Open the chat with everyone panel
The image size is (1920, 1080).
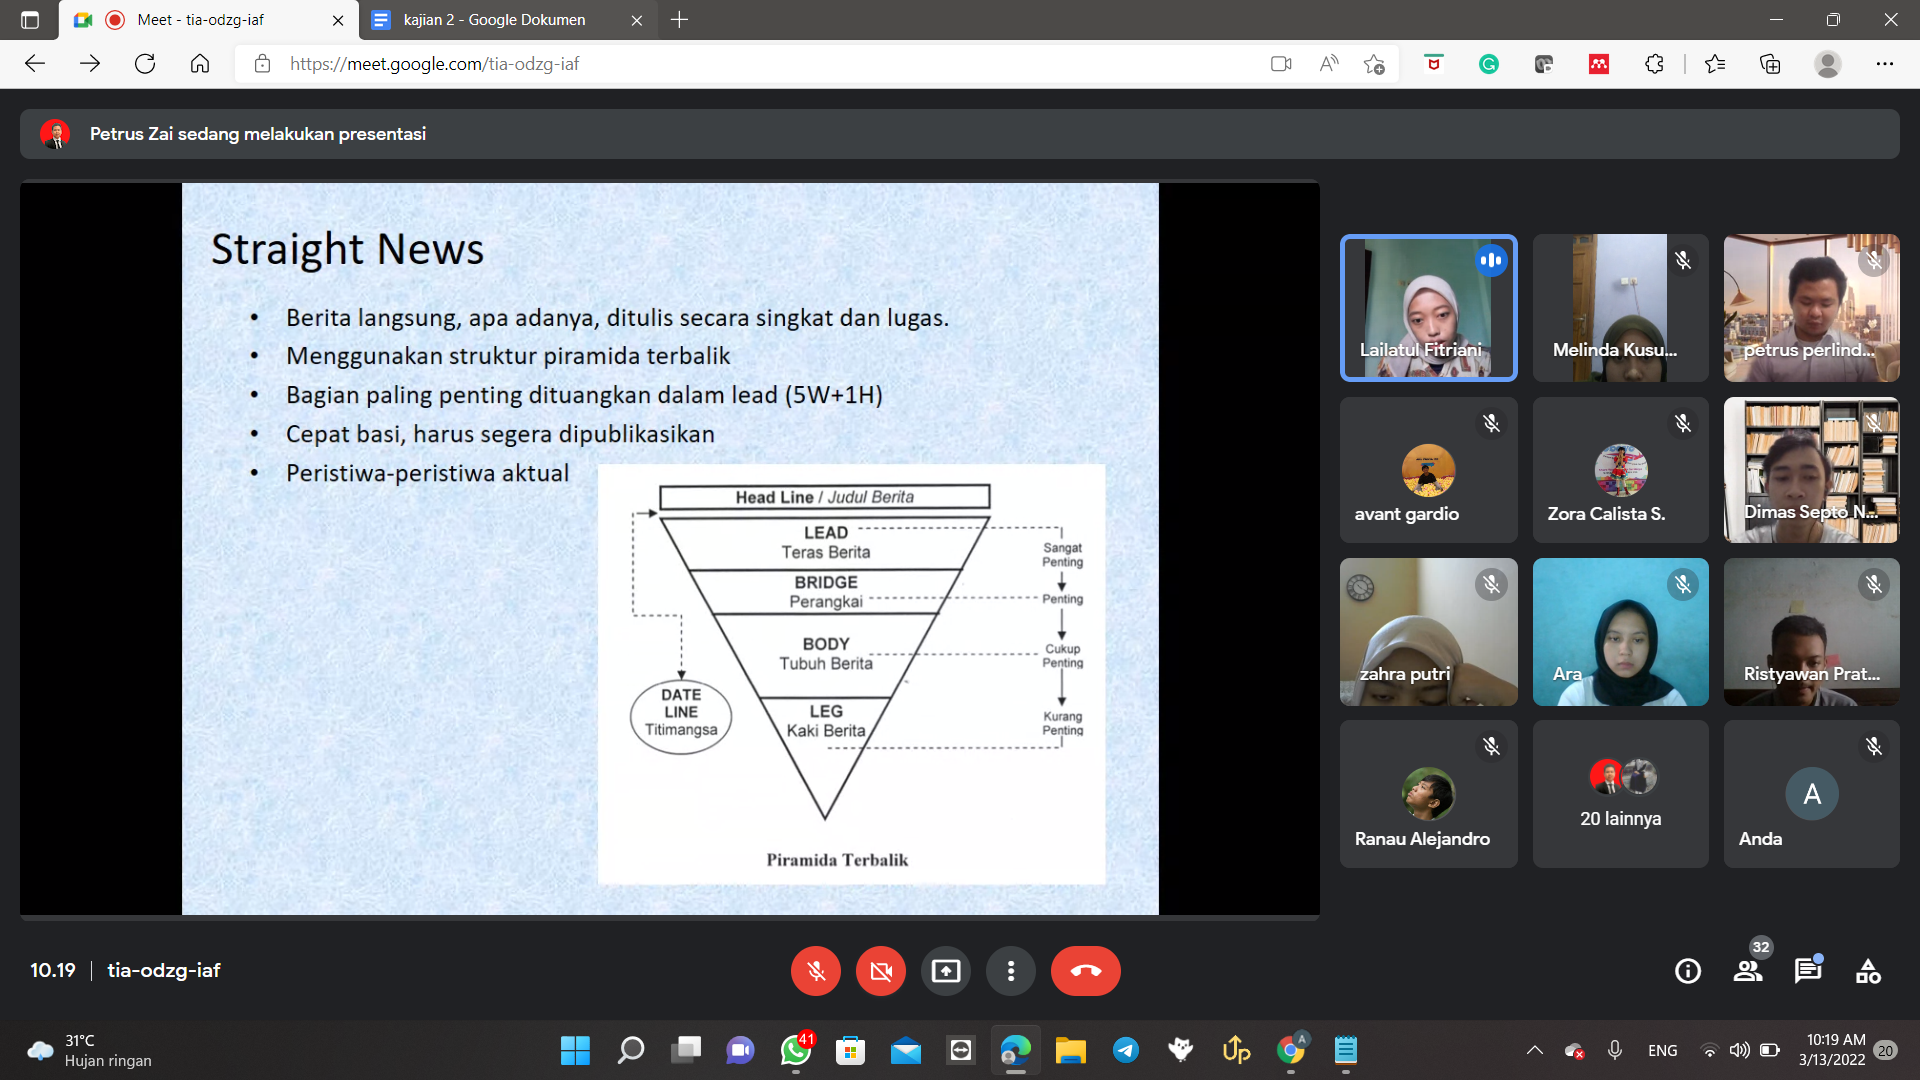click(x=1807, y=971)
